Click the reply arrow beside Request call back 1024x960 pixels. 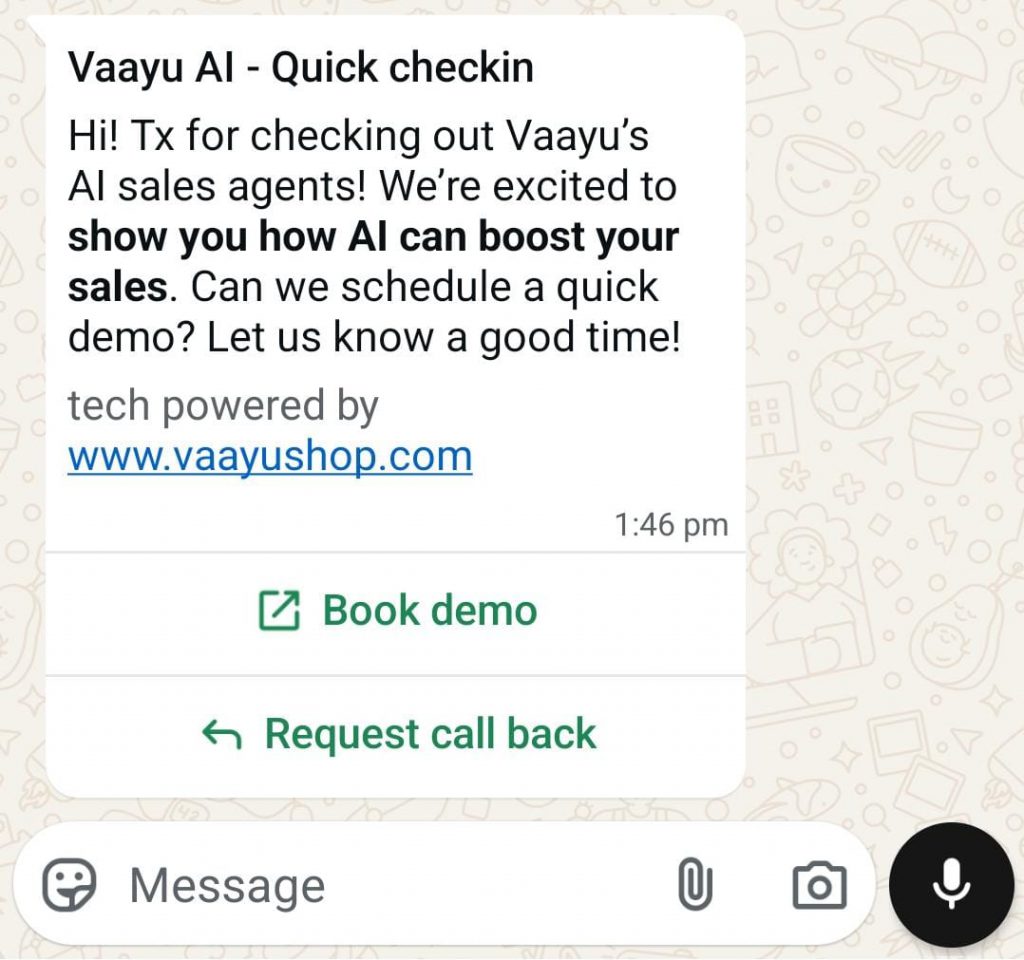tap(222, 735)
